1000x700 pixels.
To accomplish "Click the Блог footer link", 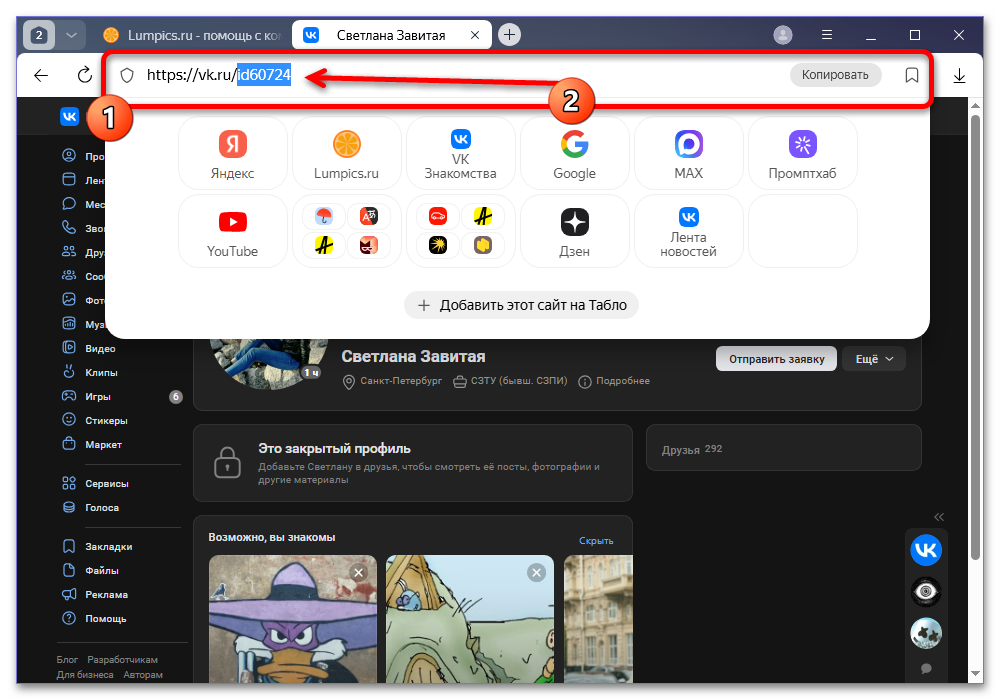I will click(67, 660).
